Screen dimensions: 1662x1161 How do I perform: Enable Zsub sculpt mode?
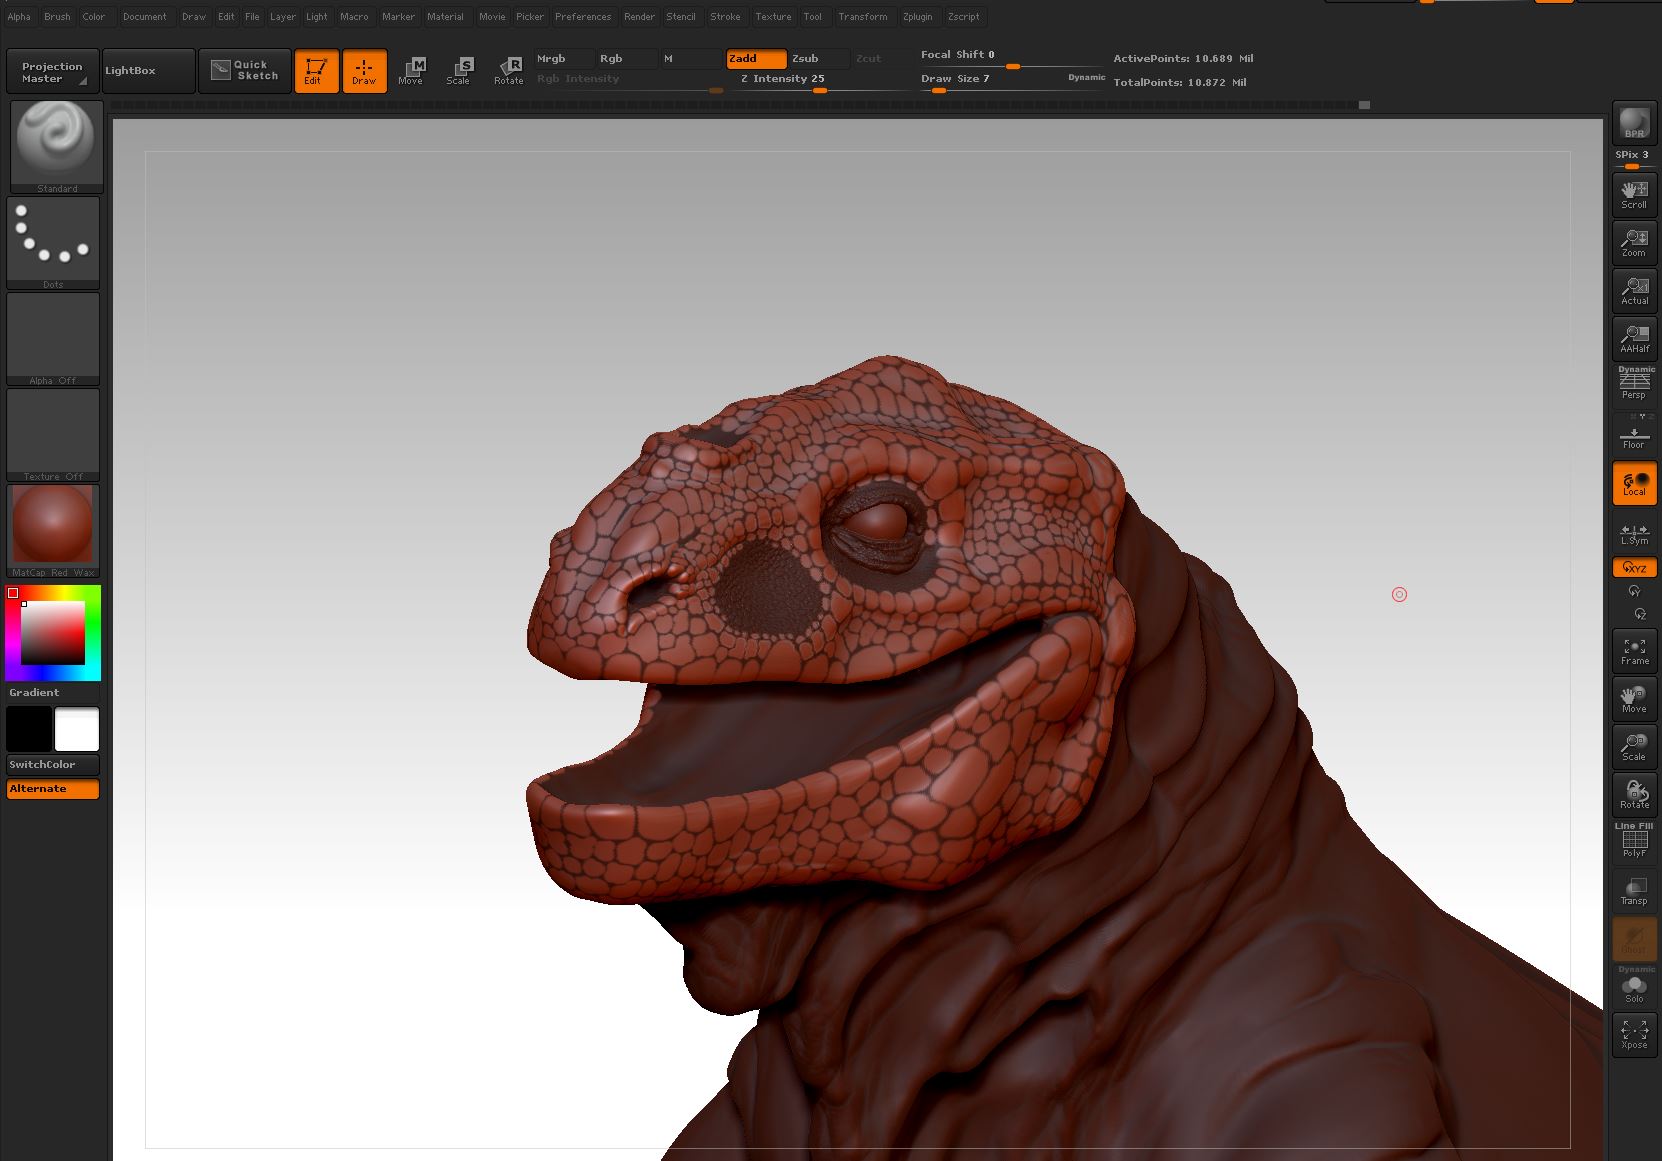pyautogui.click(x=819, y=59)
